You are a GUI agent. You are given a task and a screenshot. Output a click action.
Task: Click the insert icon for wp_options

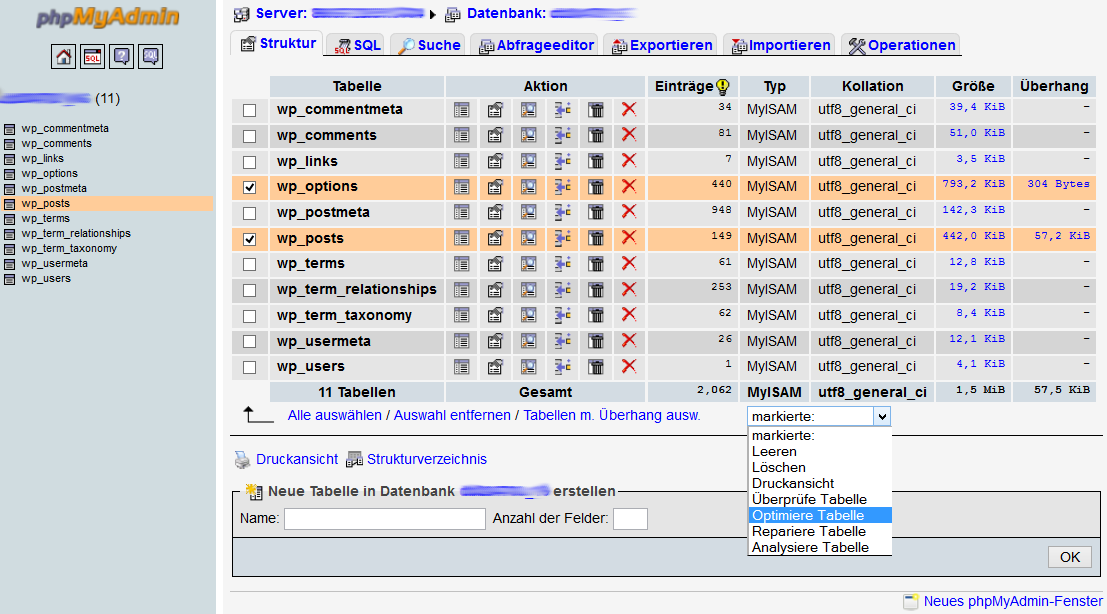562,187
